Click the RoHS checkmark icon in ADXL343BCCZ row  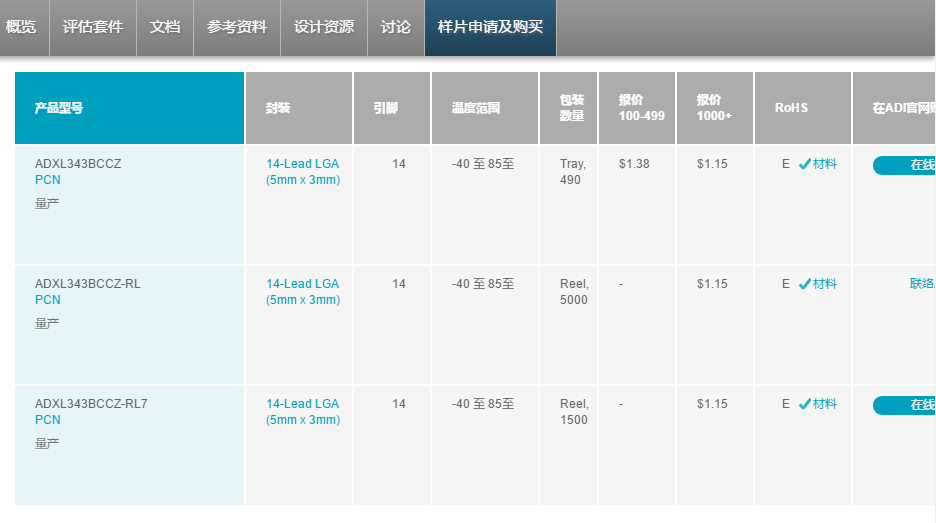[805, 164]
